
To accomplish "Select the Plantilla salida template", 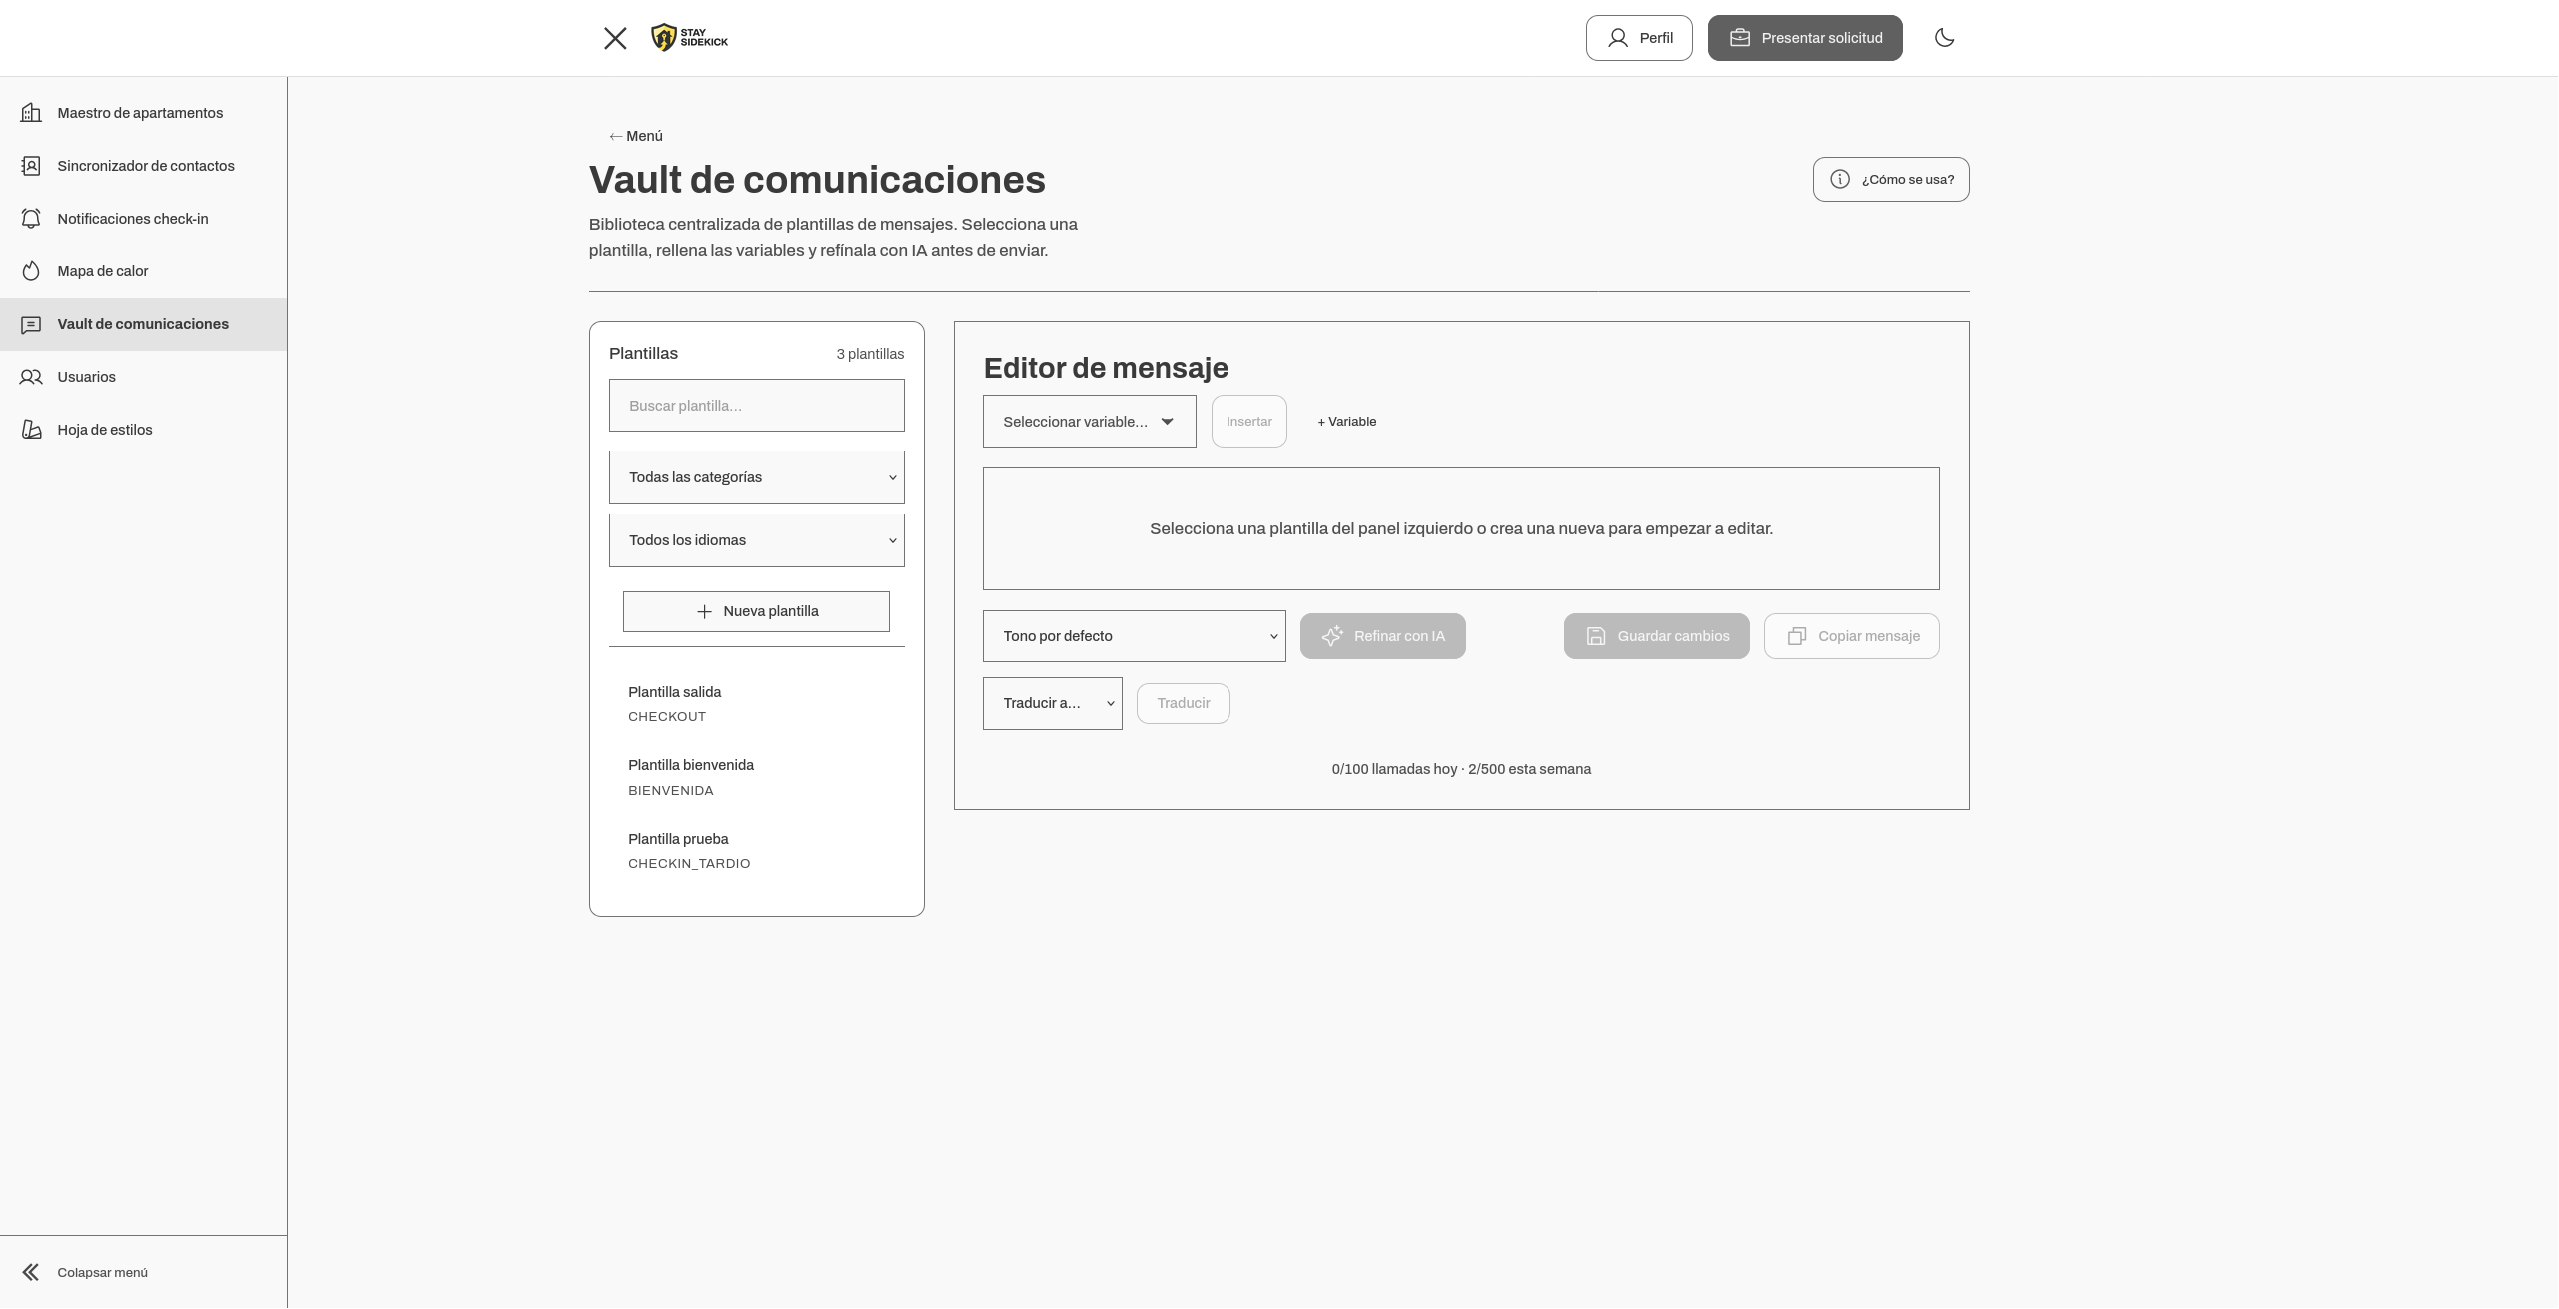I will [757, 704].
